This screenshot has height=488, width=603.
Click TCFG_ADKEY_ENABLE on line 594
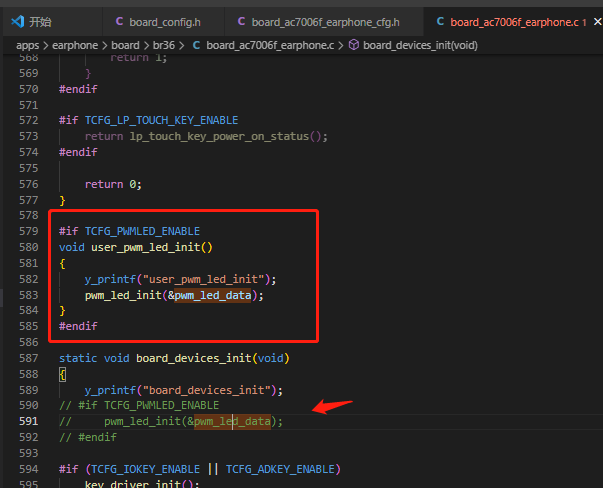tap(280, 470)
